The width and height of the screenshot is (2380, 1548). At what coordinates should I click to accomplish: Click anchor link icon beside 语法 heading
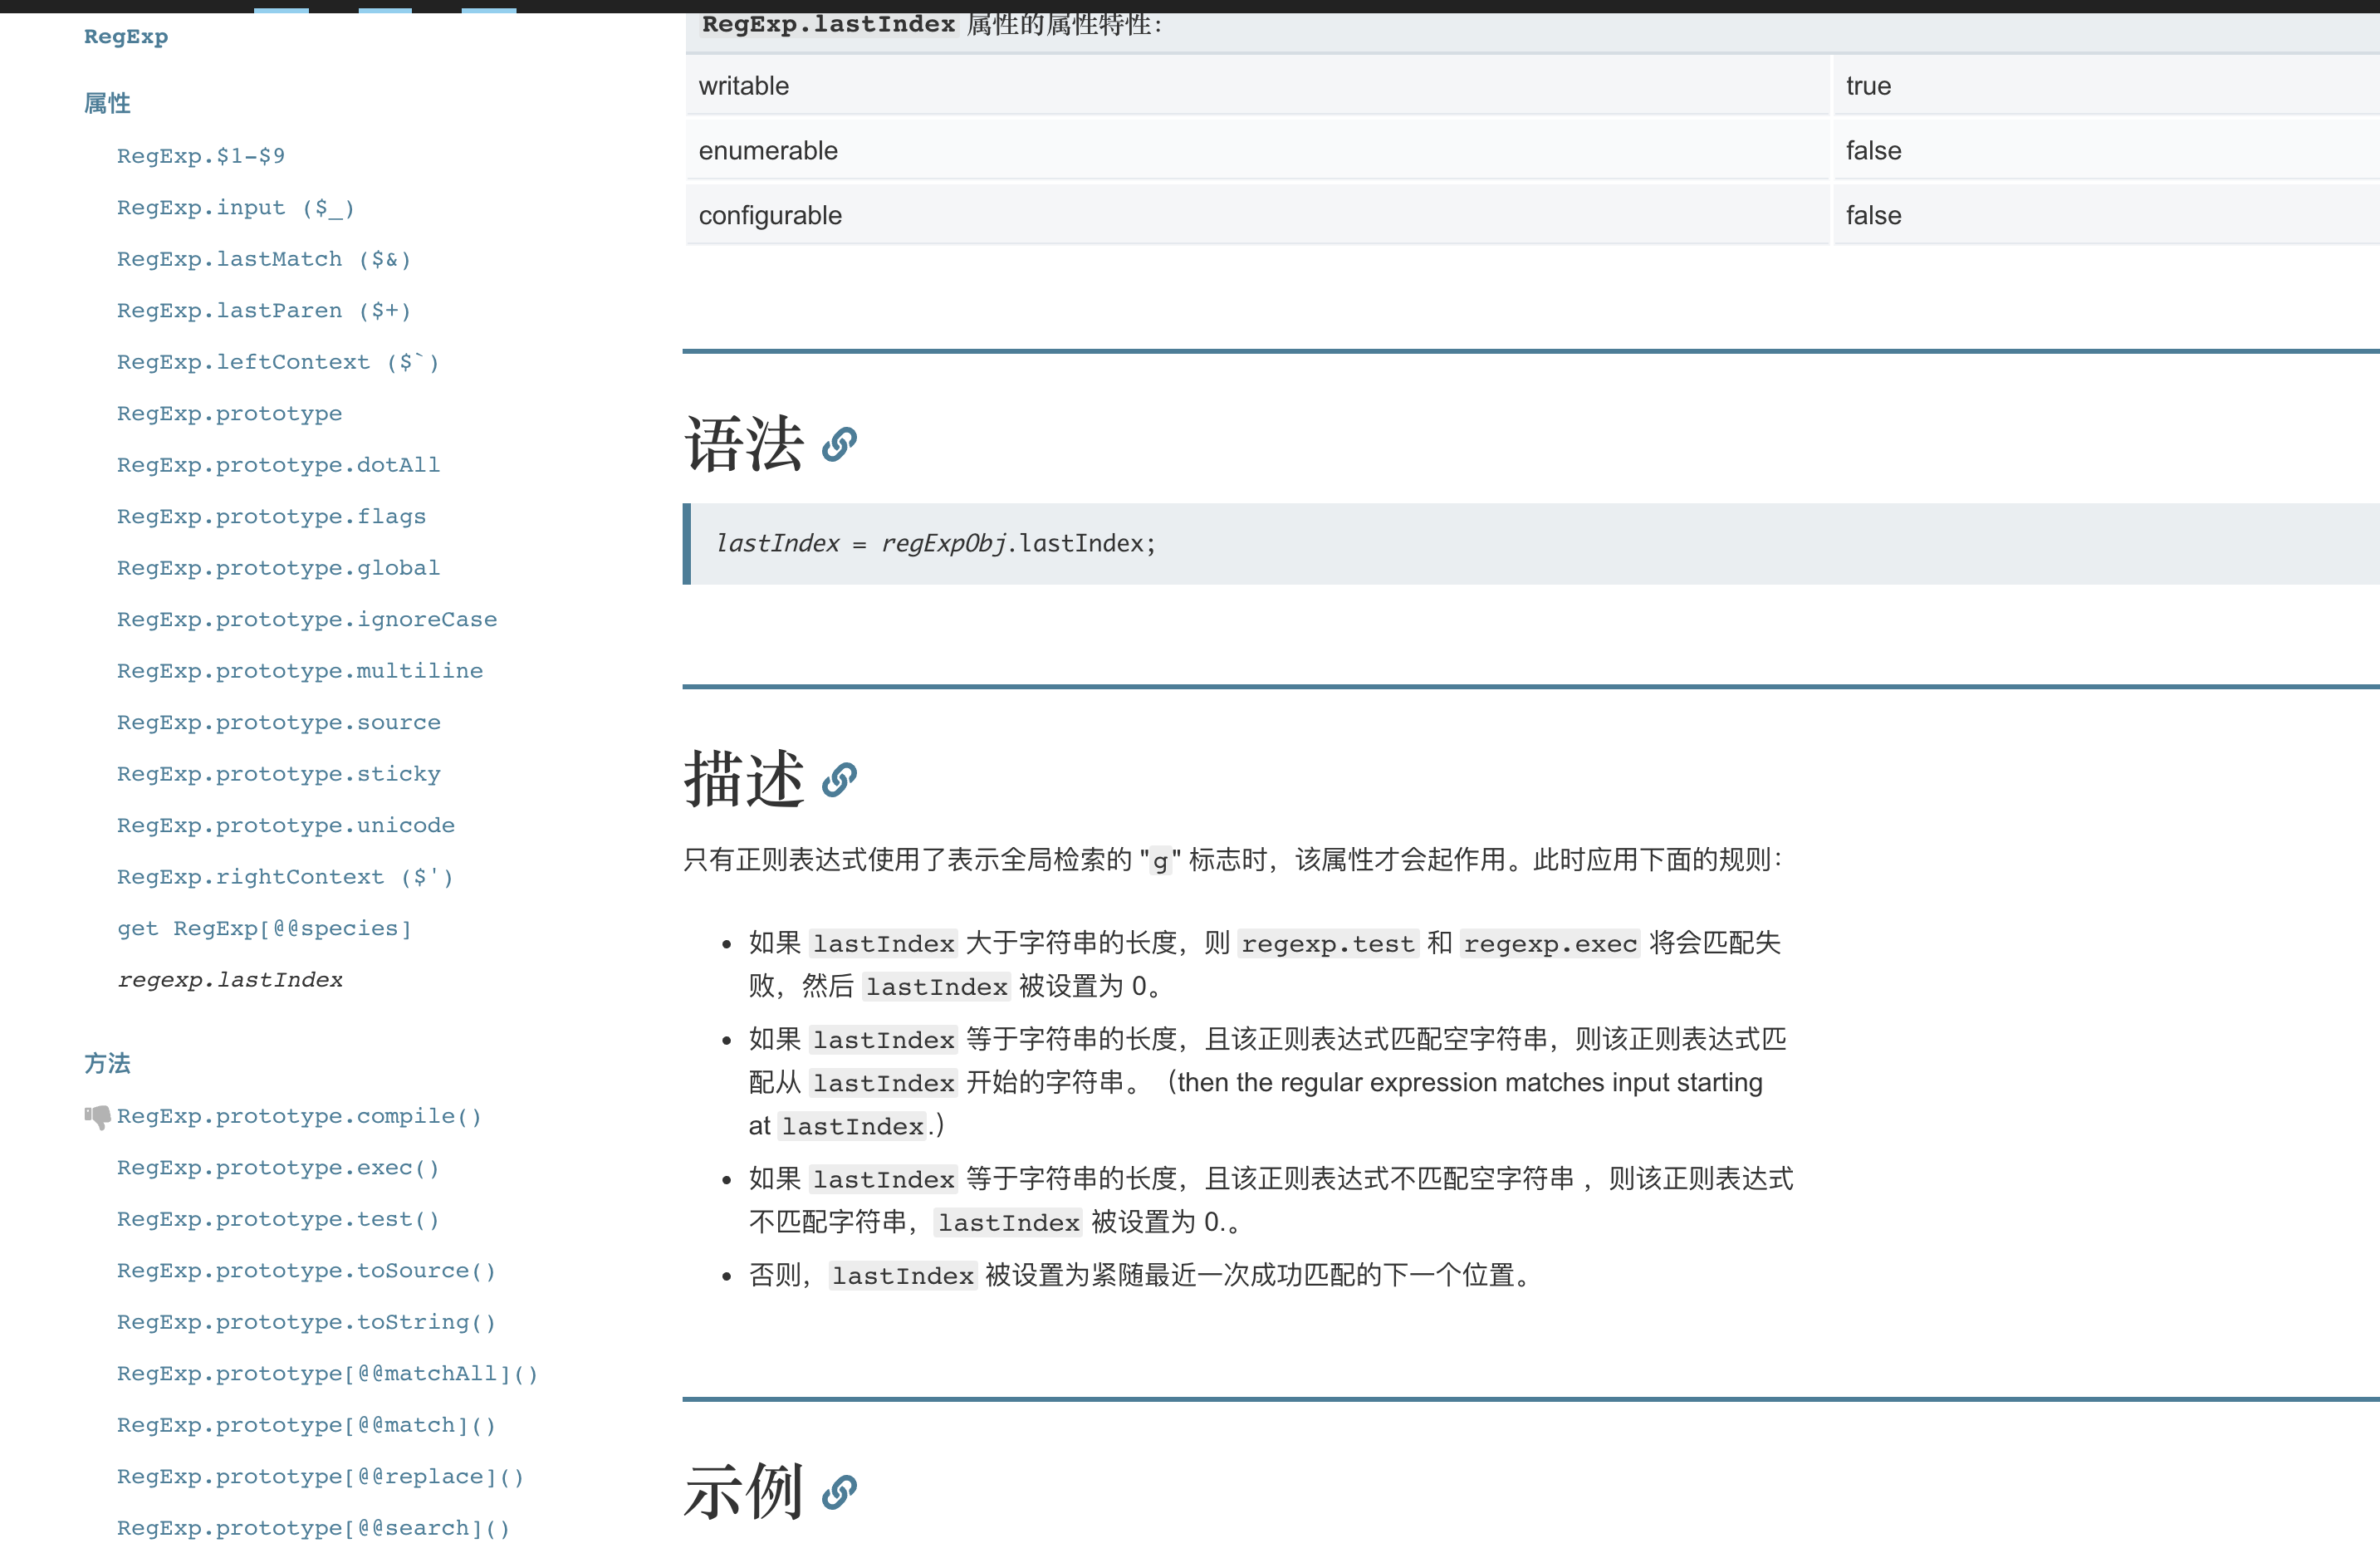click(839, 445)
